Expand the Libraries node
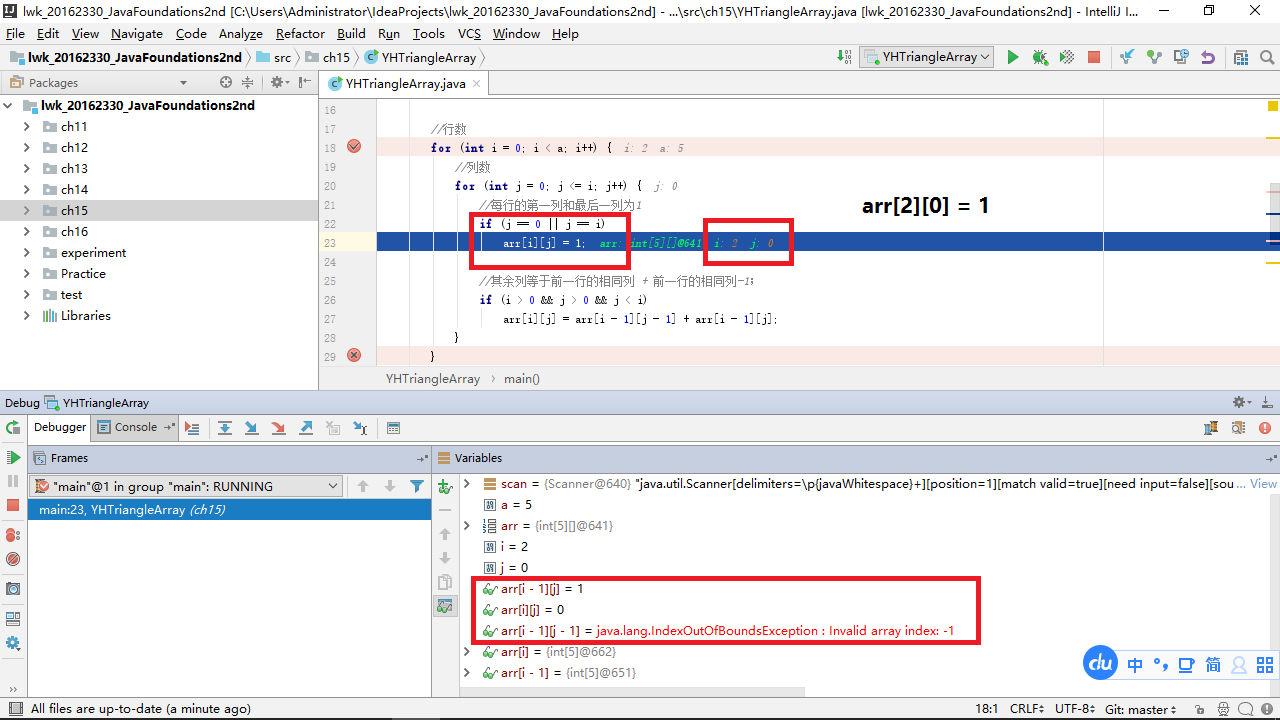Screen dimensions: 1280x720 click(x=27, y=315)
